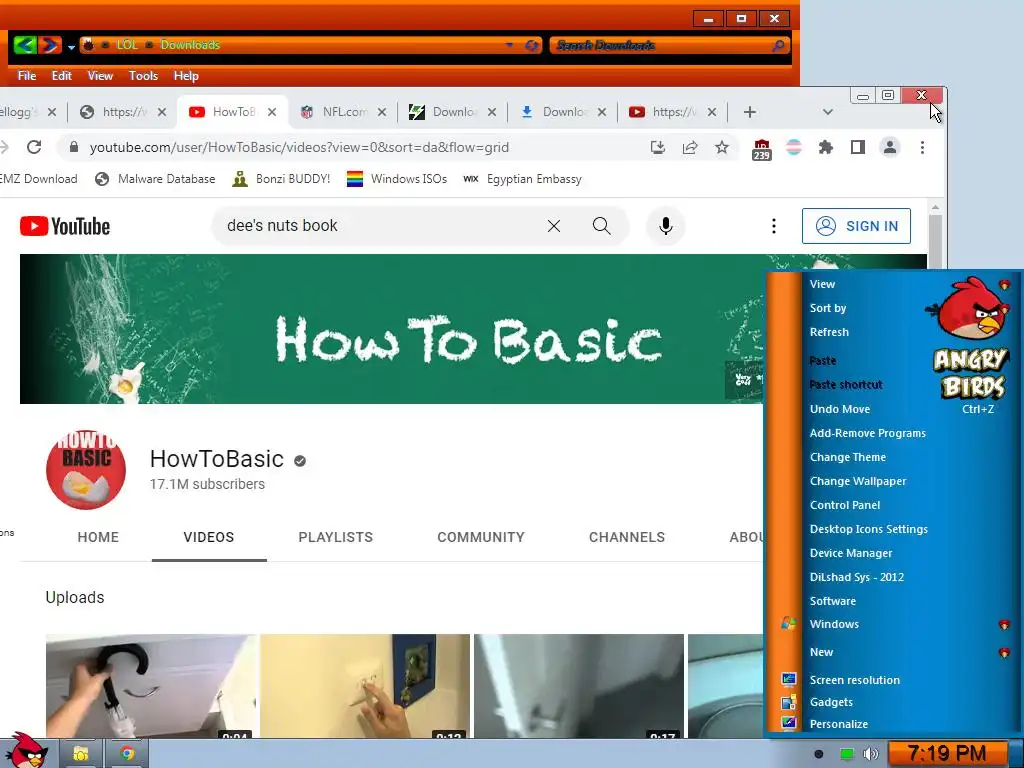This screenshot has height=768, width=1024.
Task: Close the NFL.com tab
Action: pos(382,112)
